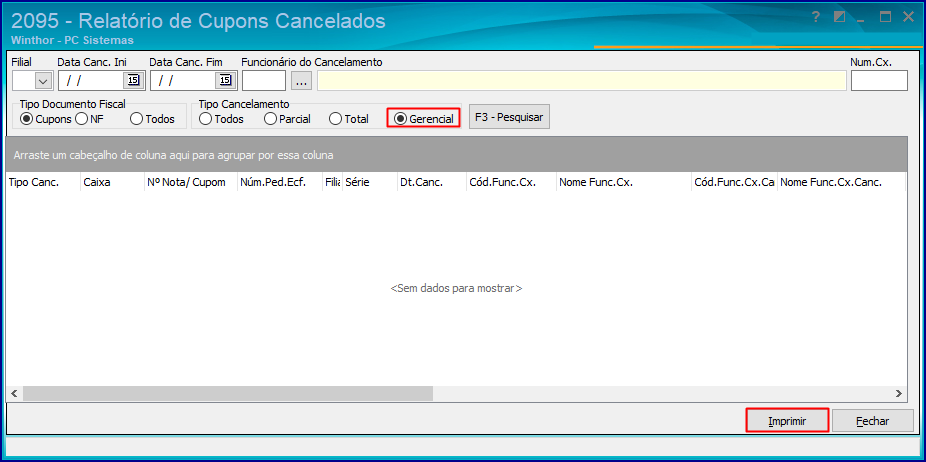The image size is (926, 462).
Task: Choose Total cancellation type
Action: pos(349,119)
